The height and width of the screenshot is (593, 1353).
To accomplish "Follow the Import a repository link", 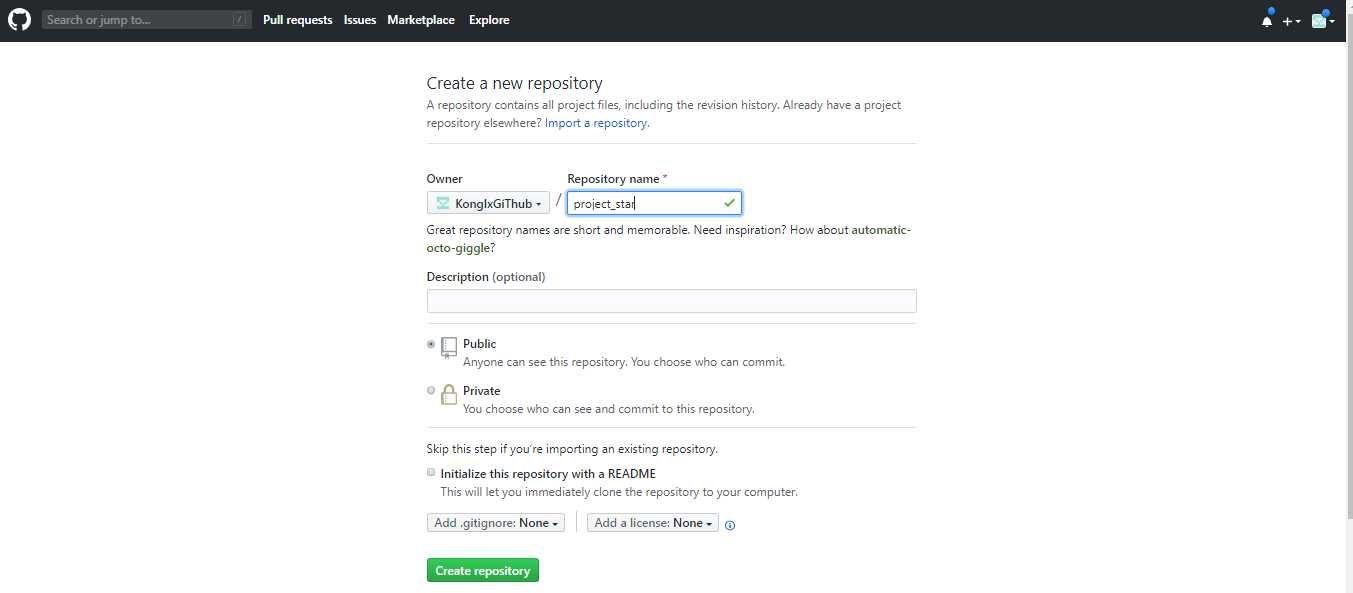I will pos(596,123).
